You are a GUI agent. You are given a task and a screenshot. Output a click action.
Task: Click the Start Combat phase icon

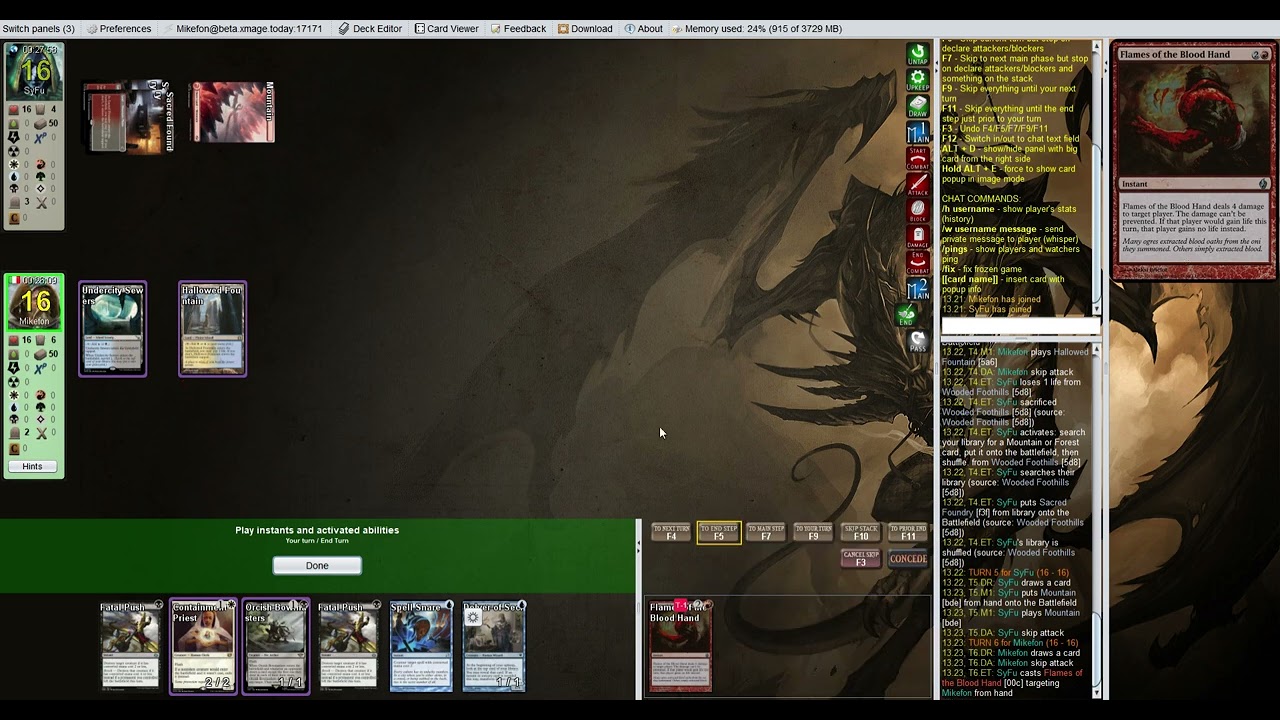click(x=917, y=158)
